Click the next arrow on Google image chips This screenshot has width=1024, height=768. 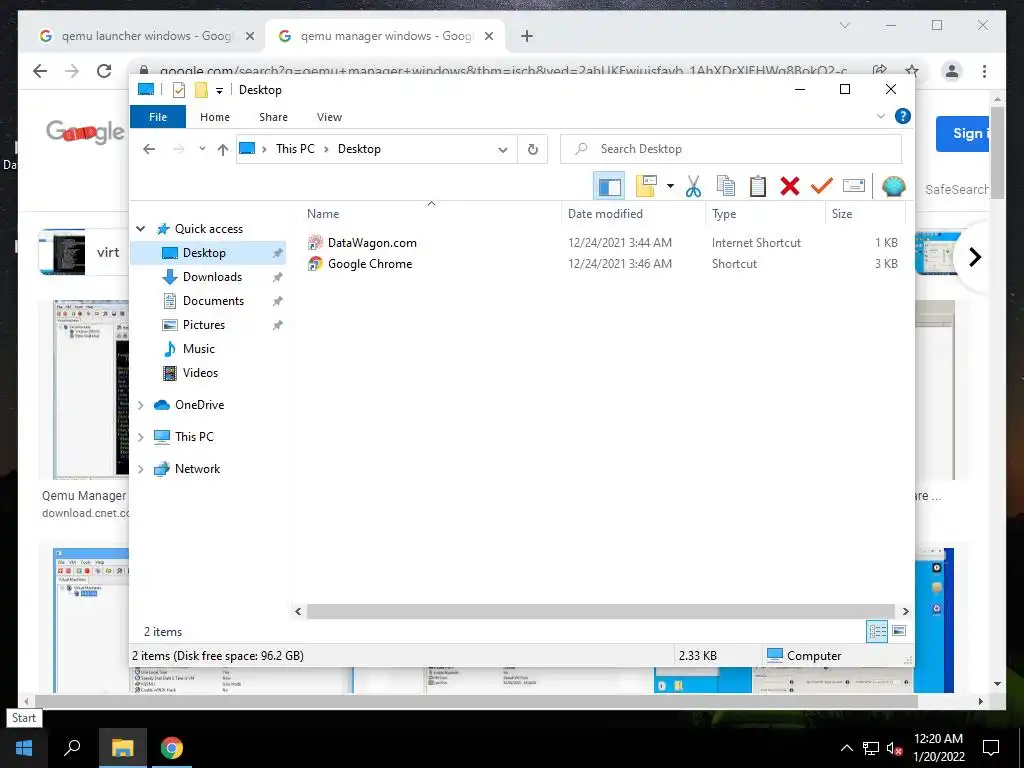coord(975,257)
